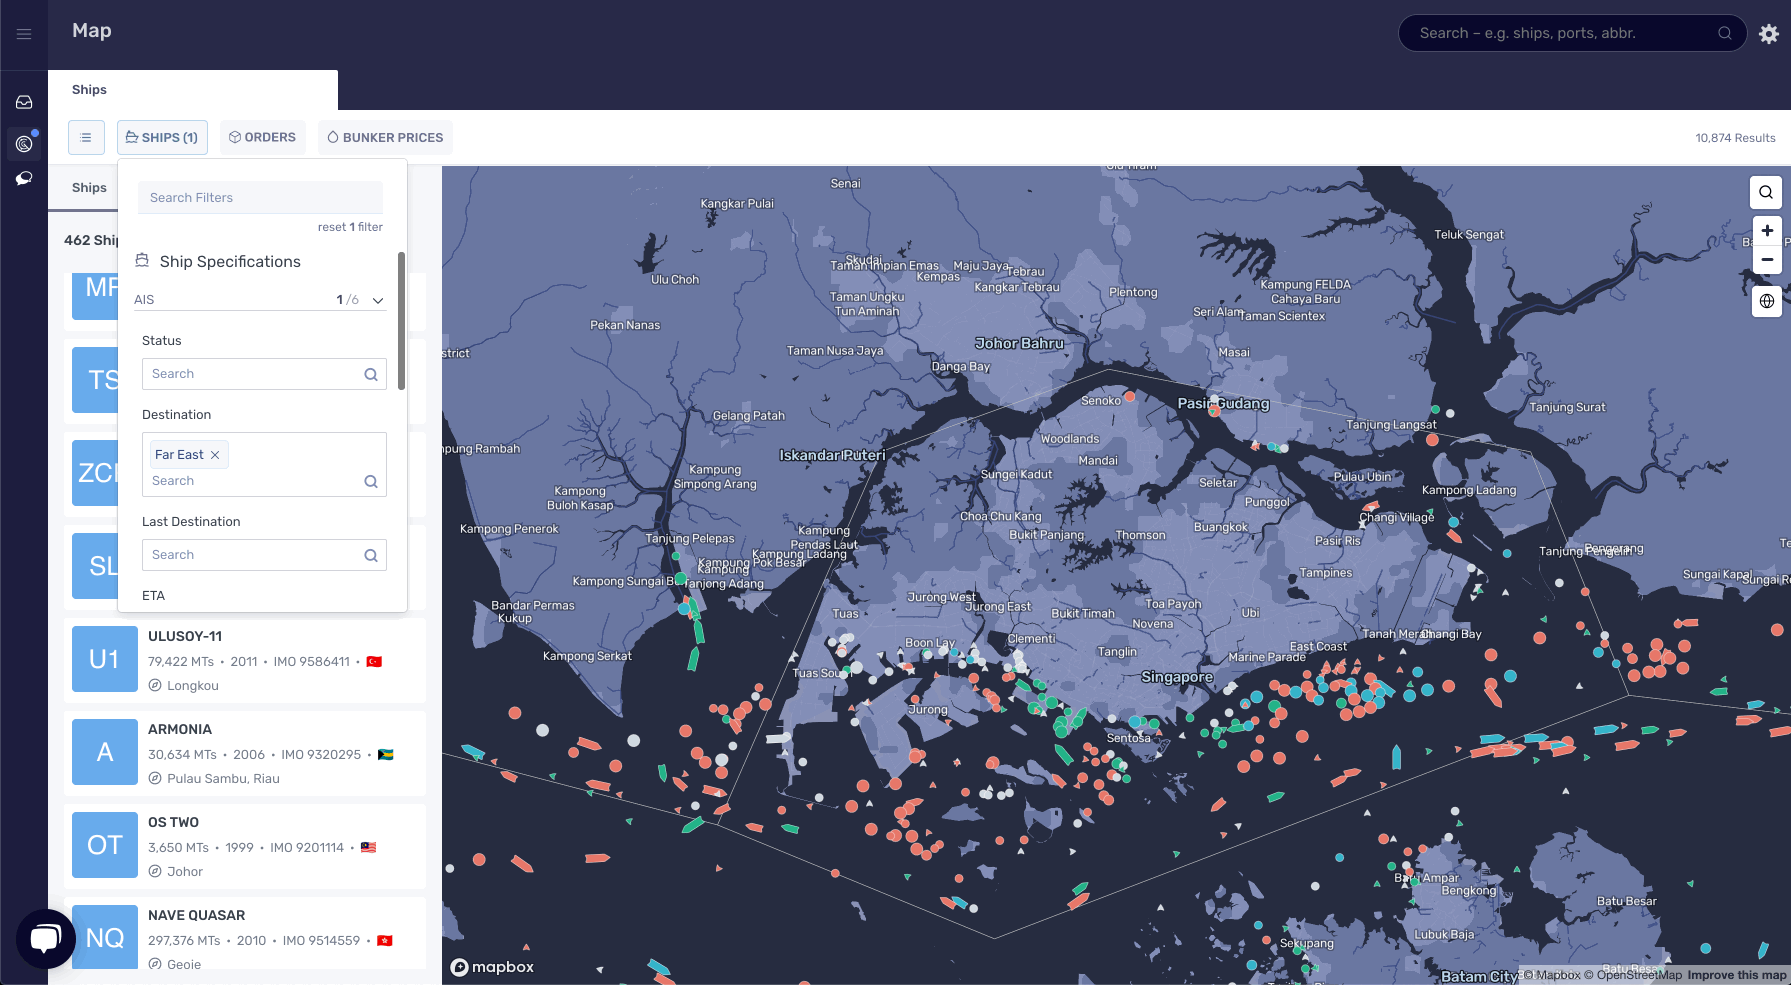Remove the Far East destination filter

point(215,455)
